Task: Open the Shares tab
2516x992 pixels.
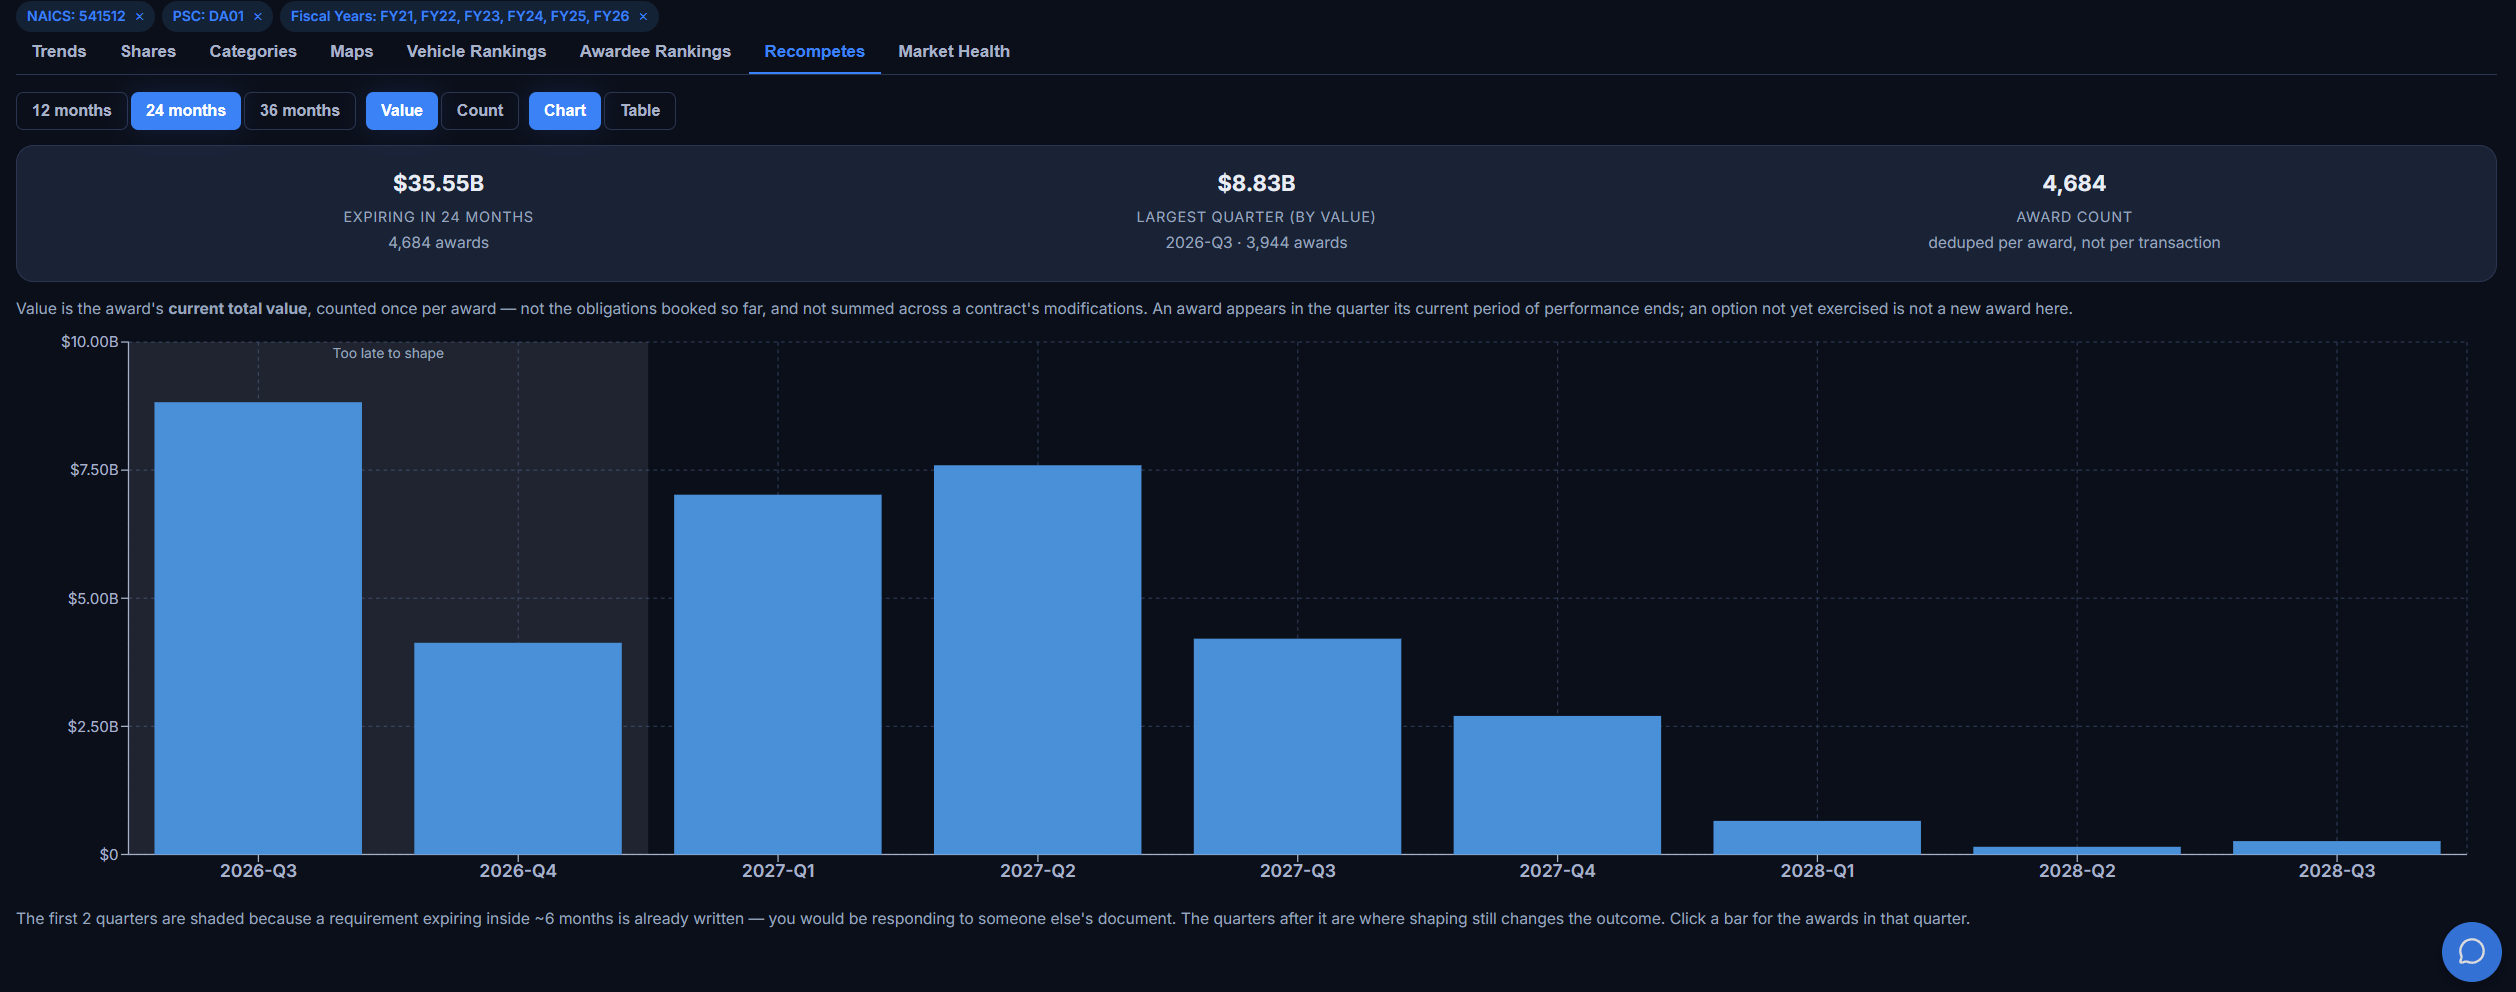Action: 148,51
